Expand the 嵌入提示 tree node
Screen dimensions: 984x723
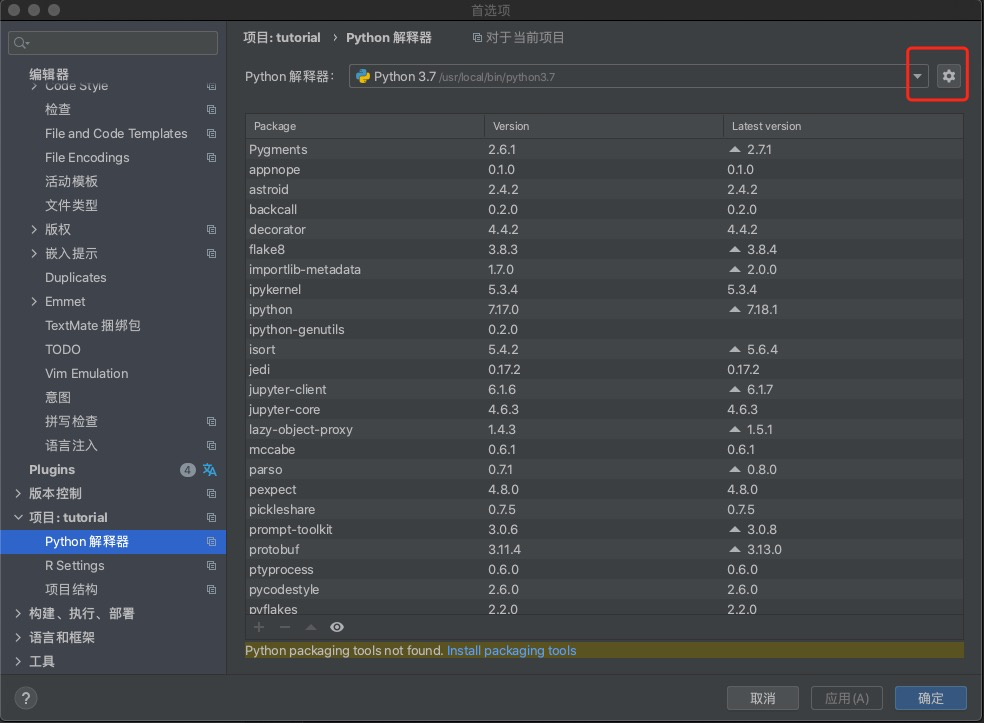[34, 254]
